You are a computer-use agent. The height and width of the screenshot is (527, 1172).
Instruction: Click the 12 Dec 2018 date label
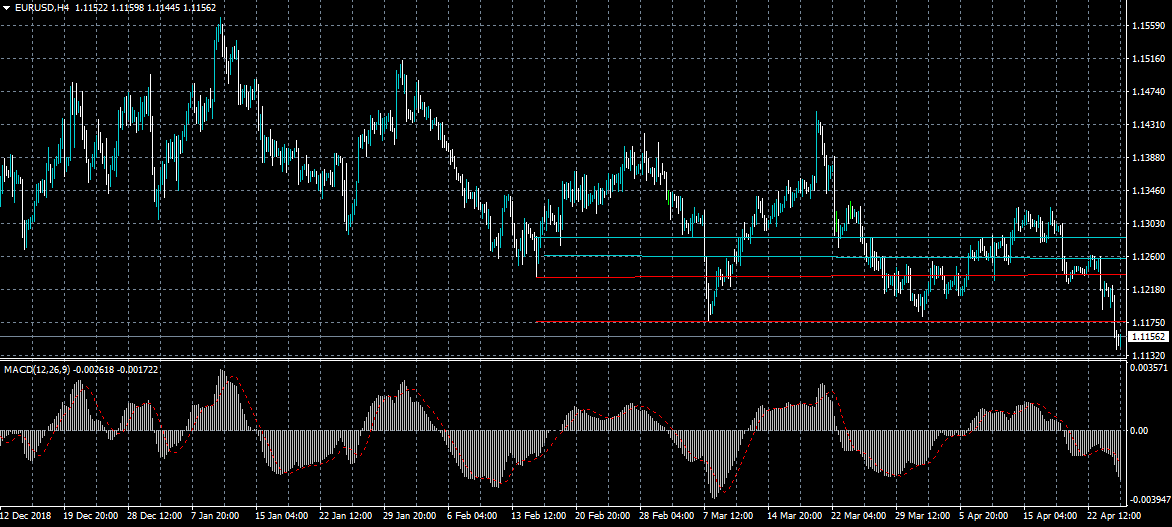26,517
